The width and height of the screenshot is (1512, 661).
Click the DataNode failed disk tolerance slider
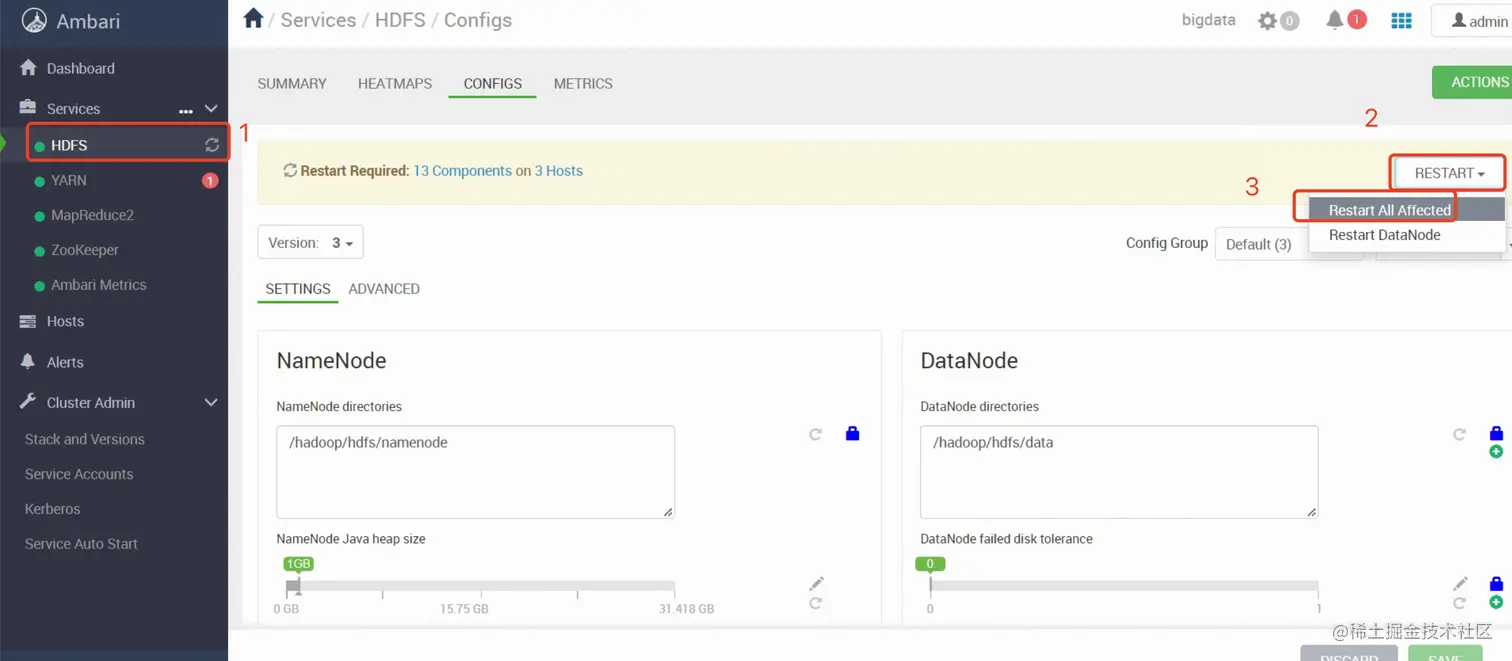[1124, 586]
